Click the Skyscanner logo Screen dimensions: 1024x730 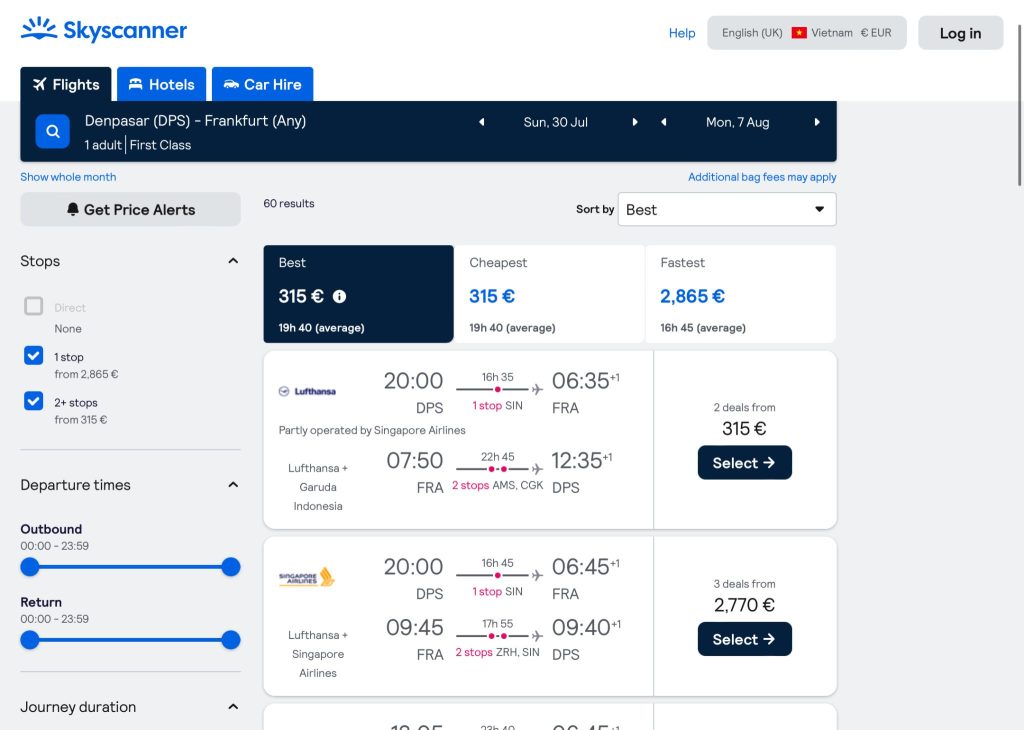(104, 30)
